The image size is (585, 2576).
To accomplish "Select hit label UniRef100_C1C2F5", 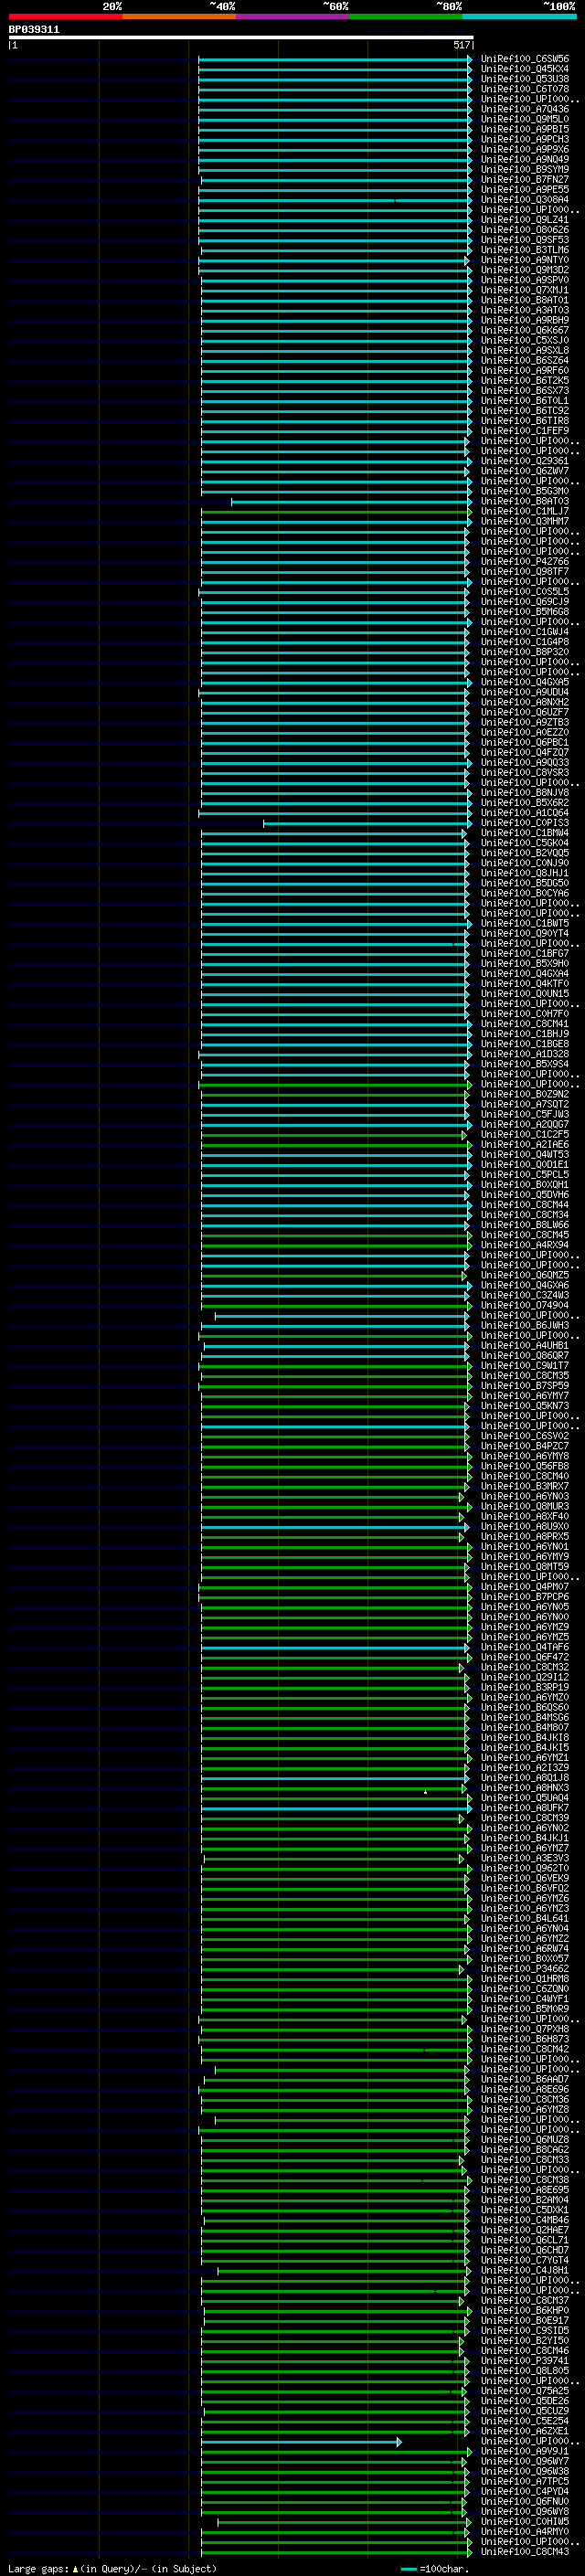I will (x=525, y=1135).
